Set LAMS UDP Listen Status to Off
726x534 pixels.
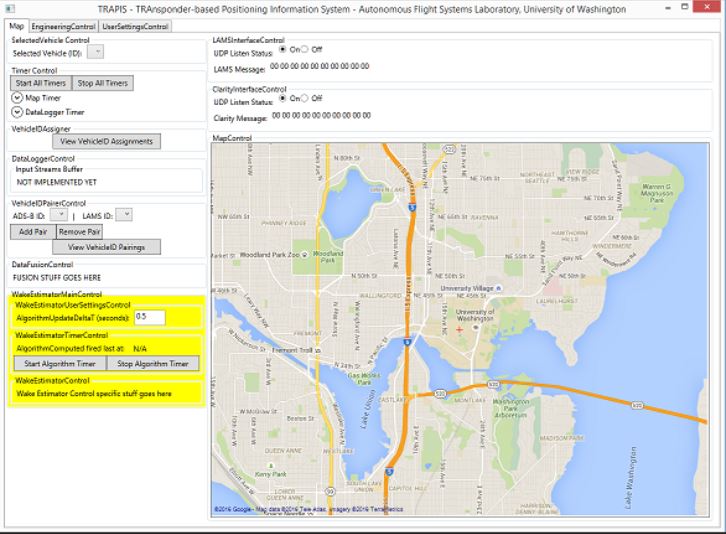[304, 49]
